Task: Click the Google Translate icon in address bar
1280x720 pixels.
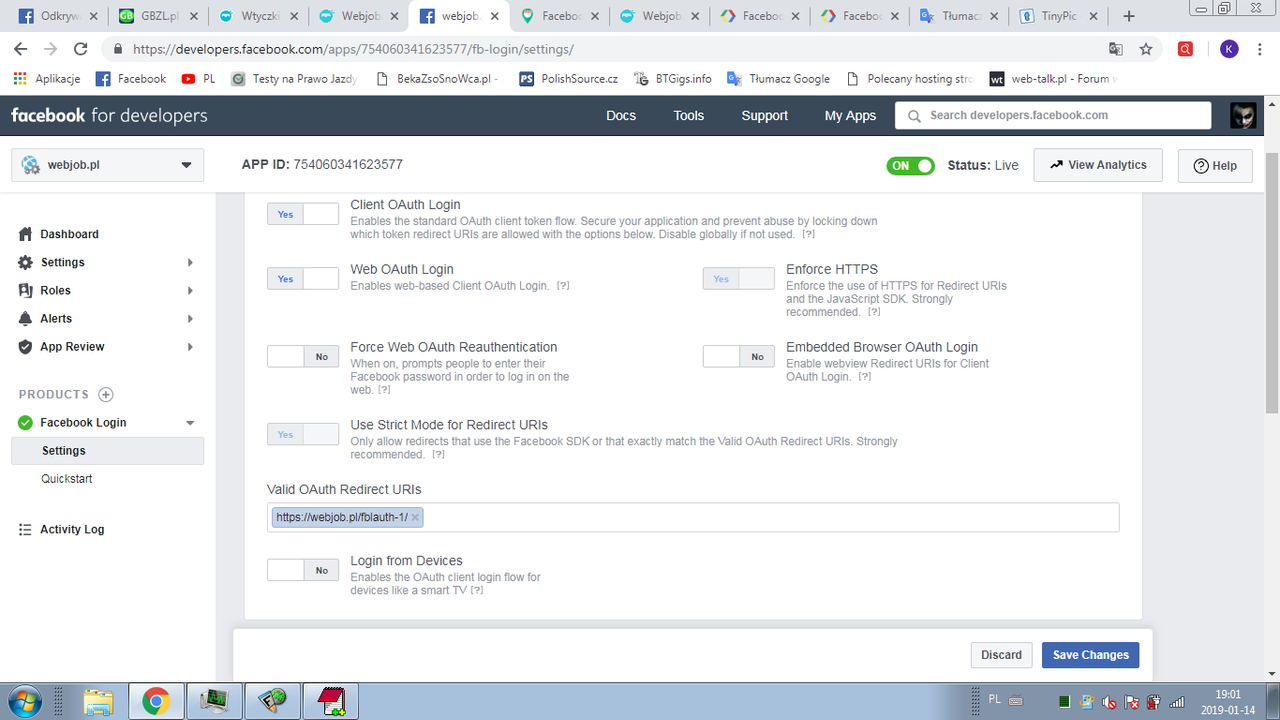Action: tap(1116, 49)
